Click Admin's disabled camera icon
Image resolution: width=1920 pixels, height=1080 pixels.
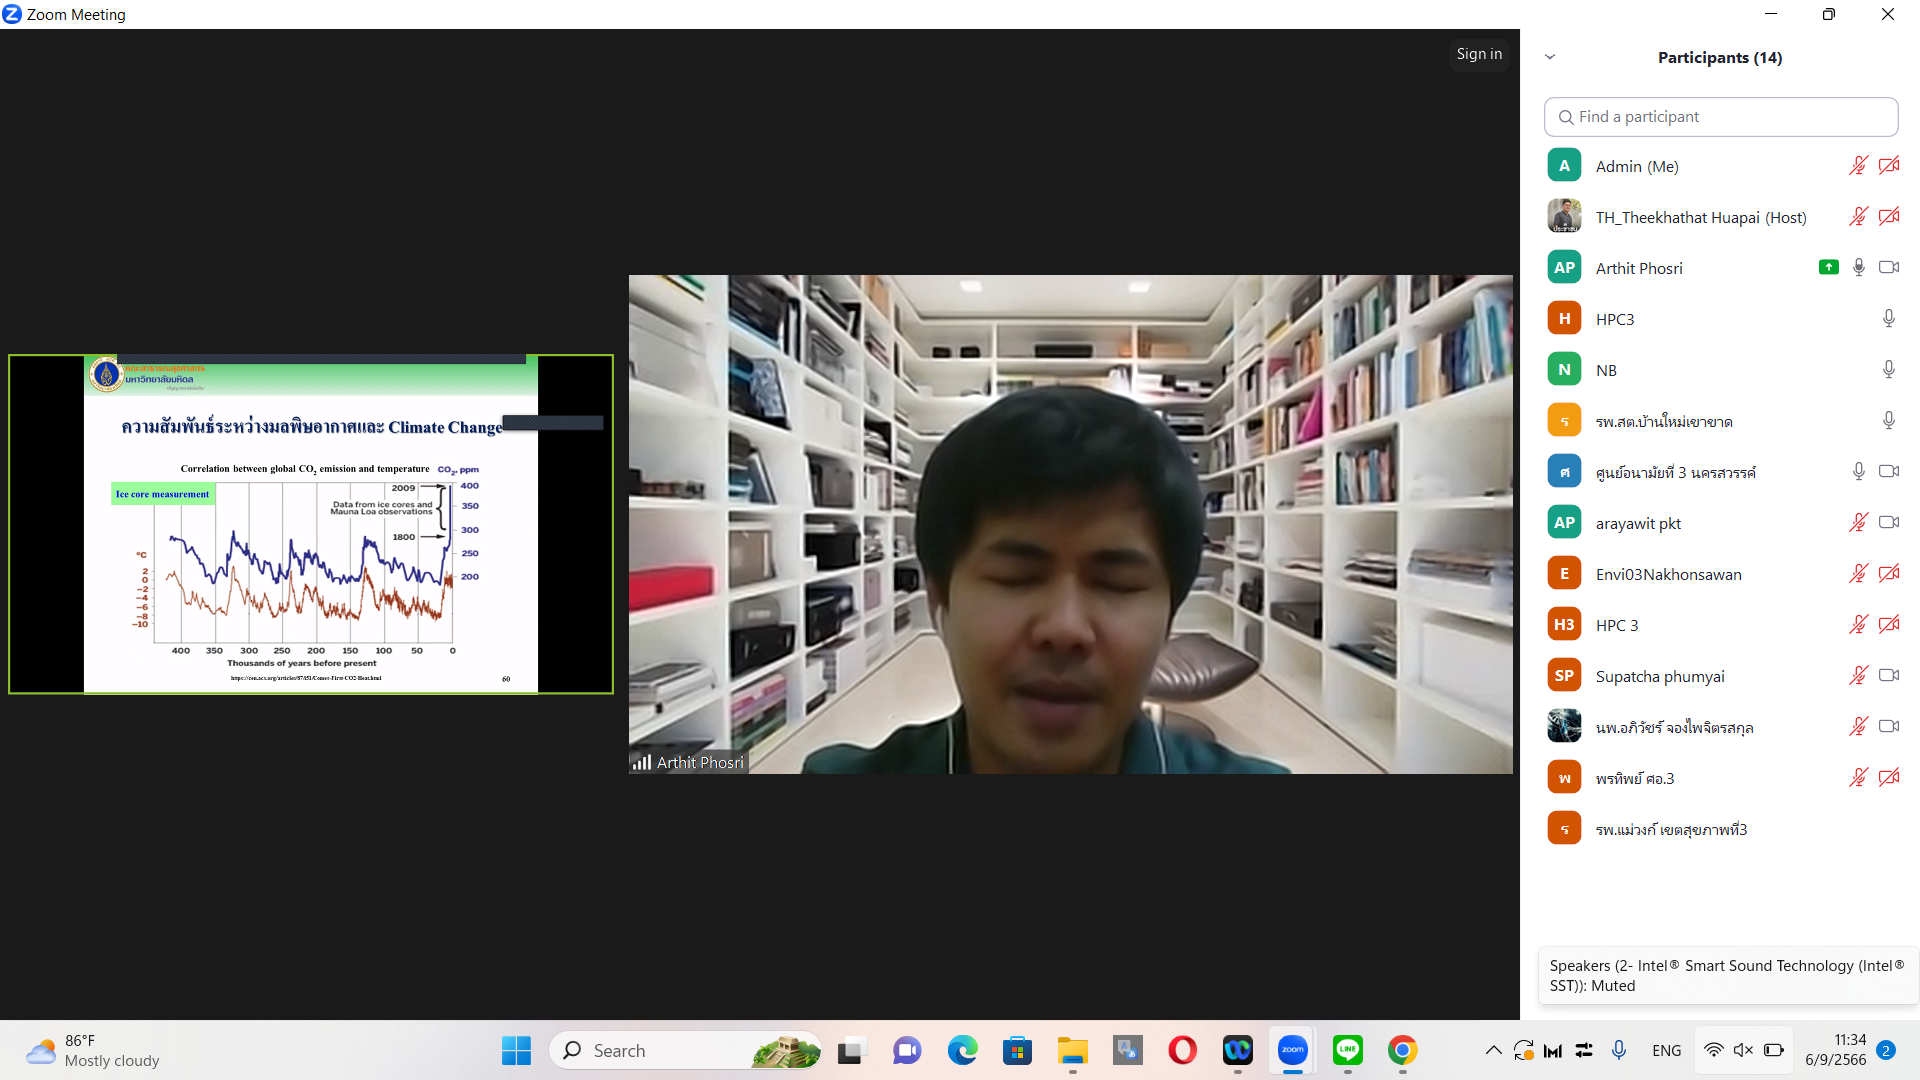pyautogui.click(x=1888, y=166)
